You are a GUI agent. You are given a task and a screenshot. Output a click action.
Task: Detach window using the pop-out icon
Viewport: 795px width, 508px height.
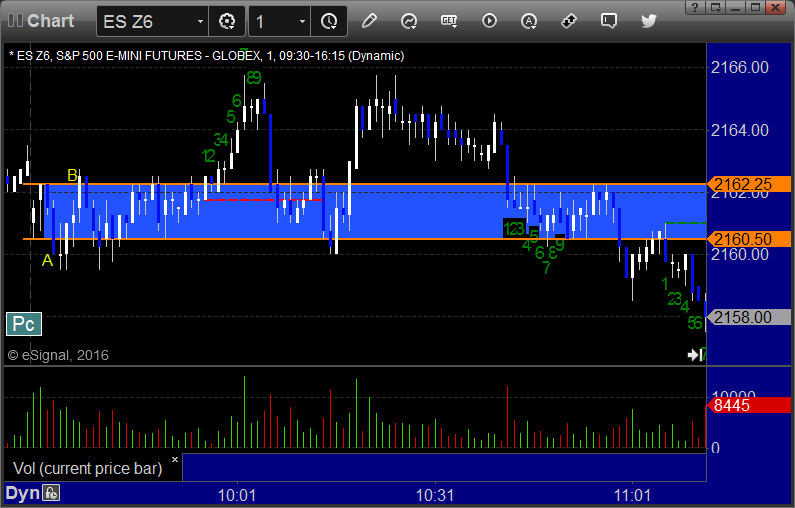(x=715, y=7)
